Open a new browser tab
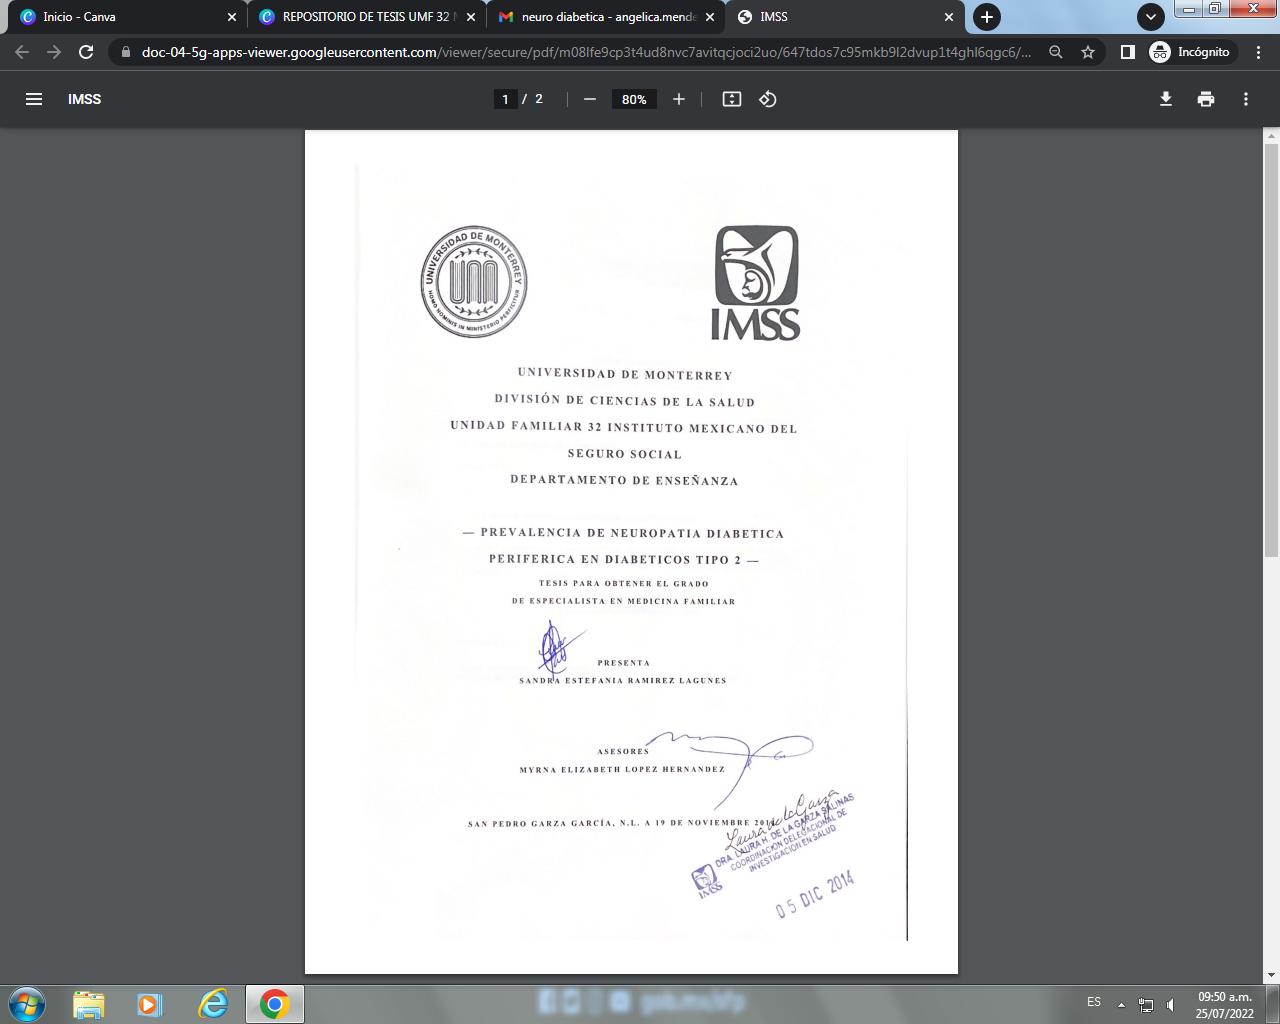 point(987,17)
